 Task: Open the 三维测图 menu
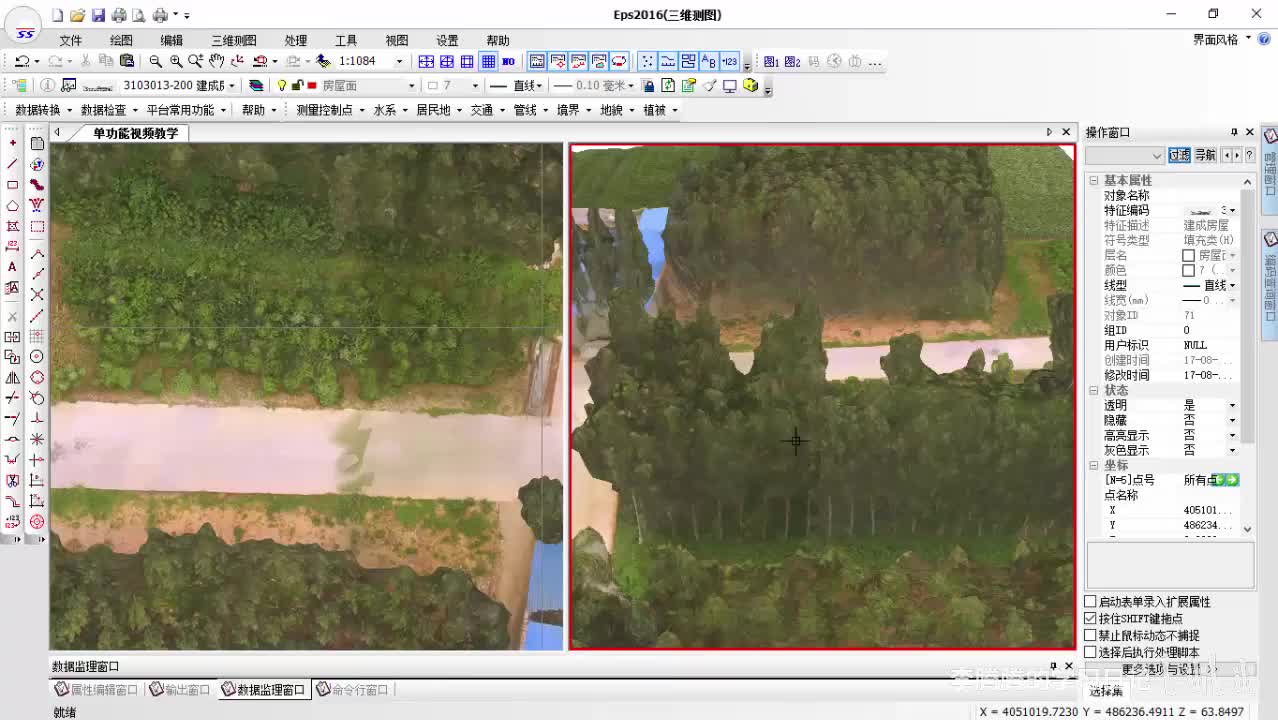(x=234, y=41)
